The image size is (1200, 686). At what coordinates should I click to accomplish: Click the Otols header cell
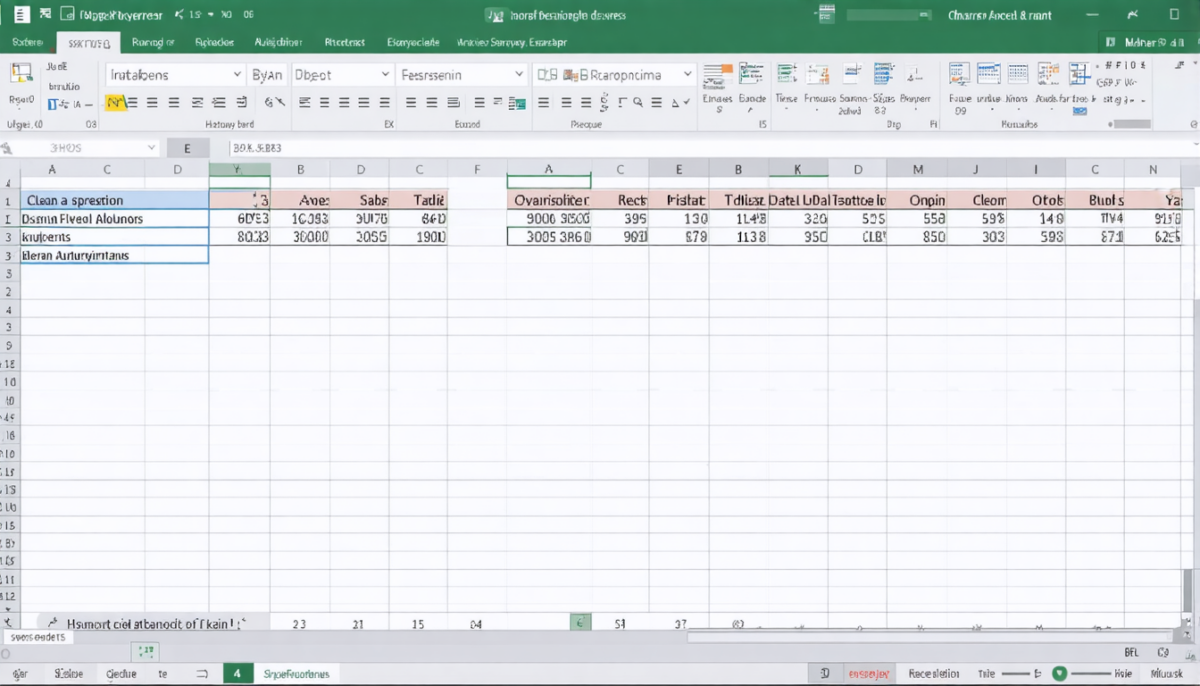click(x=1036, y=200)
